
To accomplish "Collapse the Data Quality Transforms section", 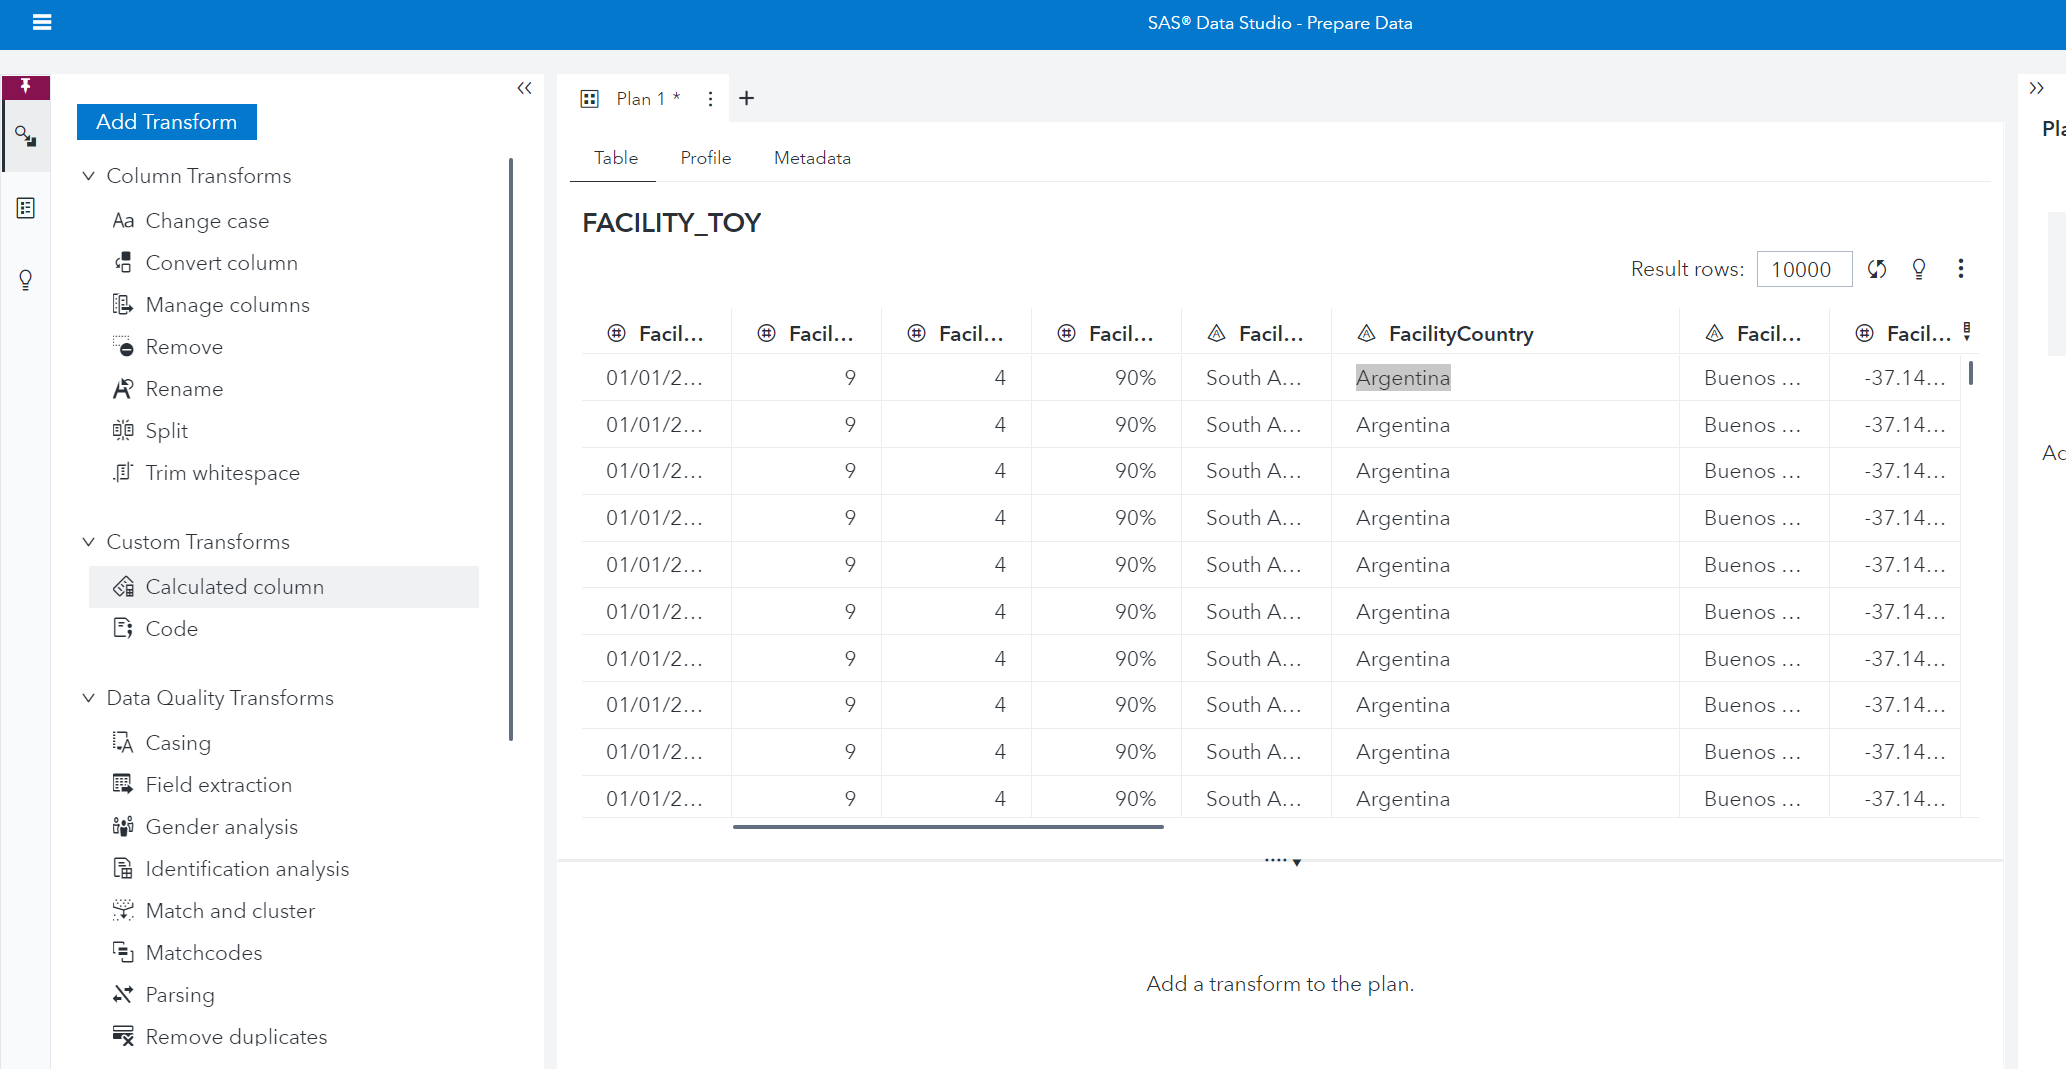I will [x=89, y=698].
